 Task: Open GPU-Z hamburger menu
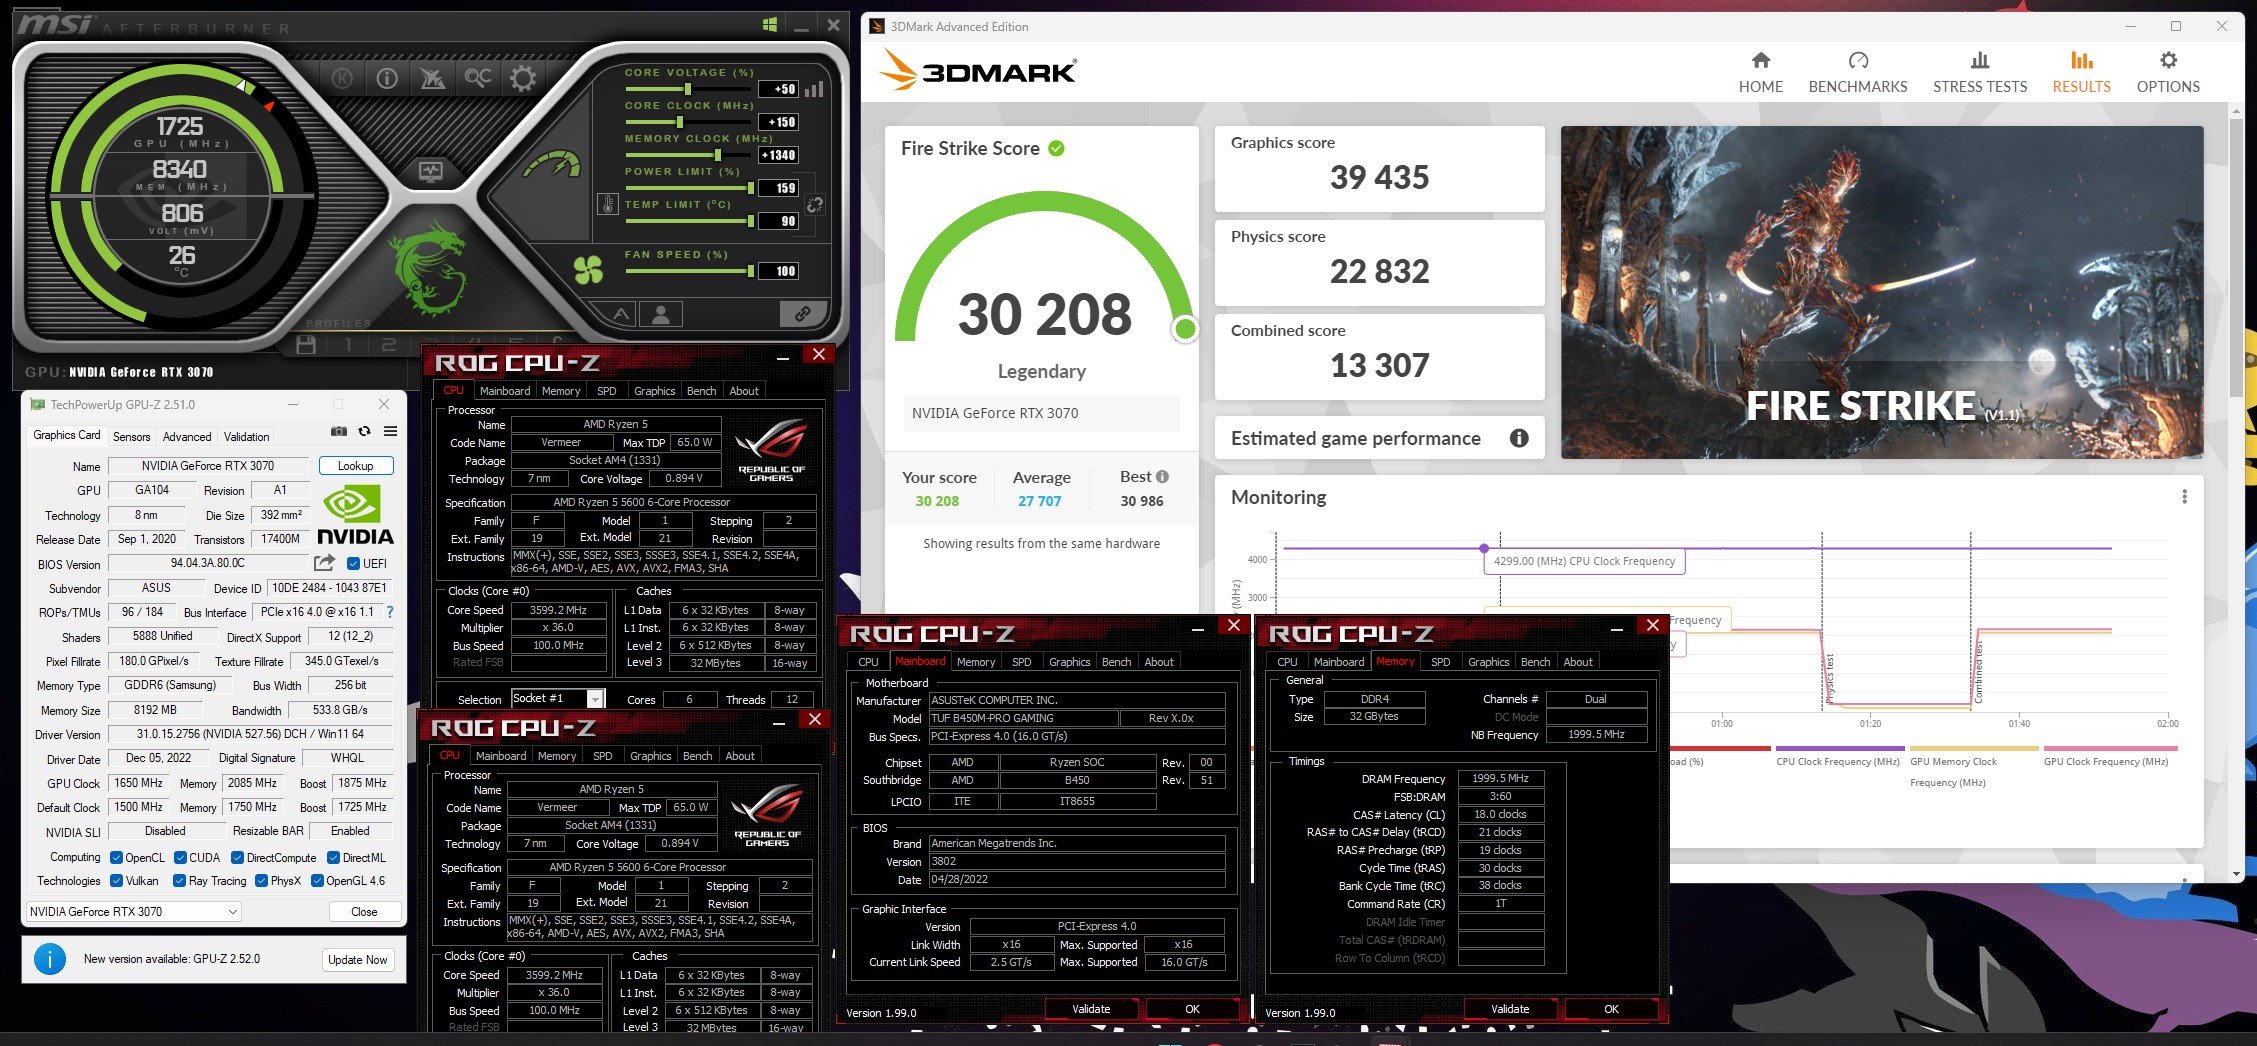[x=391, y=431]
